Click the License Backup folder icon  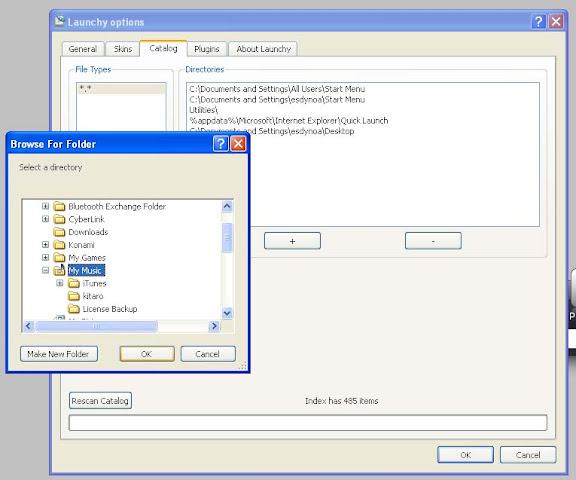point(74,309)
